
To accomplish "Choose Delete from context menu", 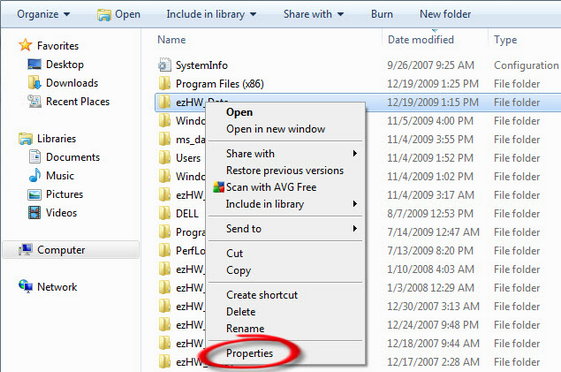I will pyautogui.click(x=241, y=312).
